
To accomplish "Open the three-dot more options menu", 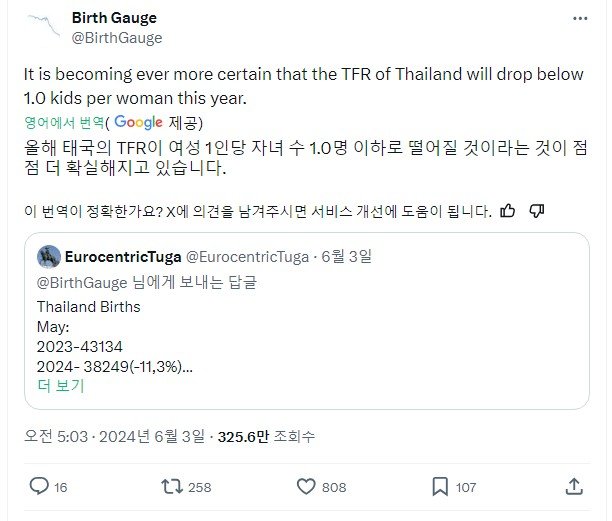I will 580,19.
